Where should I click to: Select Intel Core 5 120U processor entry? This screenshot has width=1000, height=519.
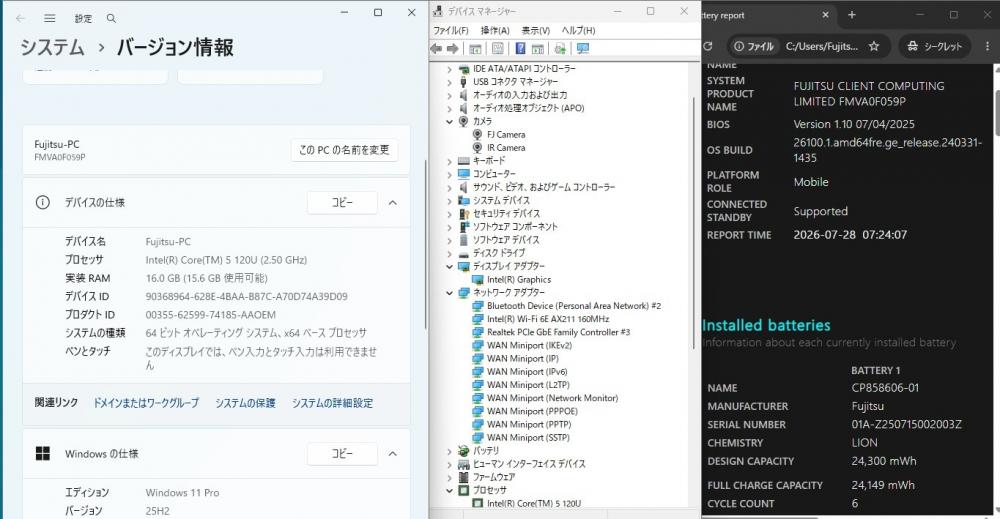pos(534,503)
